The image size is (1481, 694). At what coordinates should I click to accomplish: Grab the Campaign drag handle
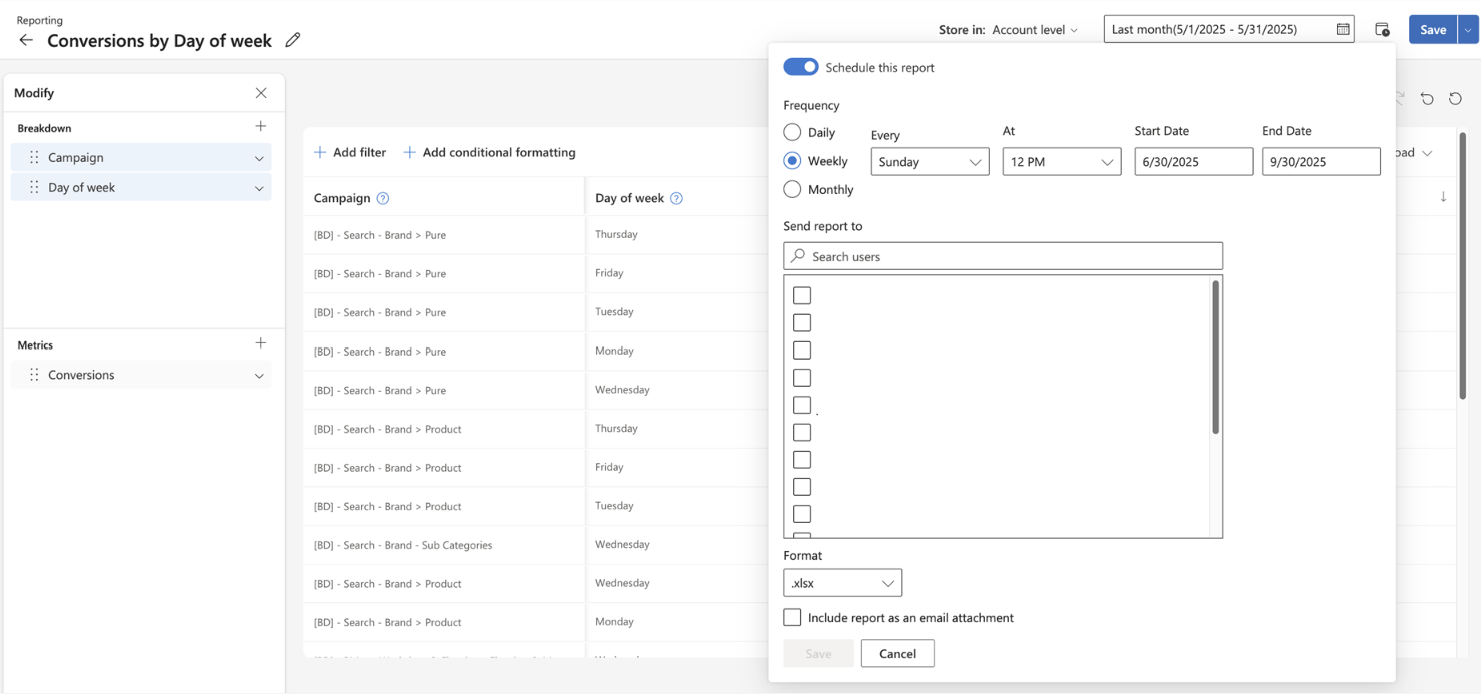tap(34, 158)
